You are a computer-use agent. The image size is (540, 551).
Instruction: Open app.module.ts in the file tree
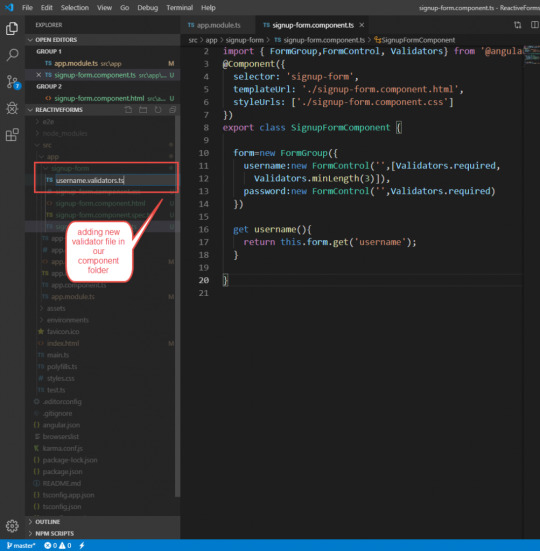73,297
